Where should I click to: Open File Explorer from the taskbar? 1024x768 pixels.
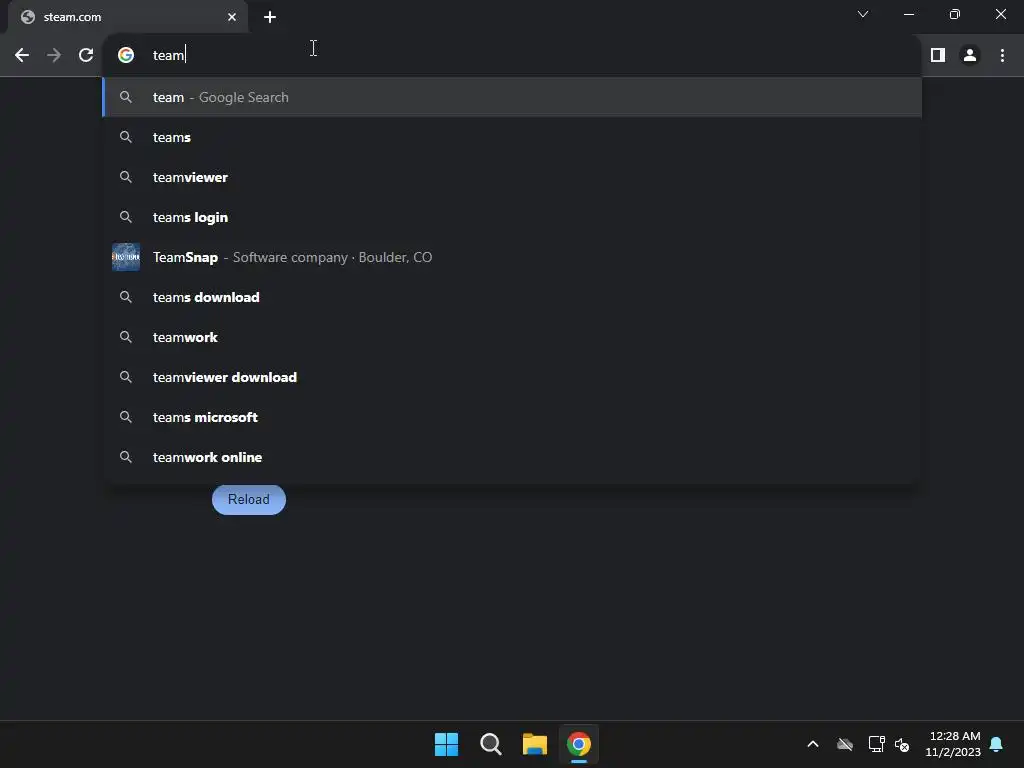[535, 744]
